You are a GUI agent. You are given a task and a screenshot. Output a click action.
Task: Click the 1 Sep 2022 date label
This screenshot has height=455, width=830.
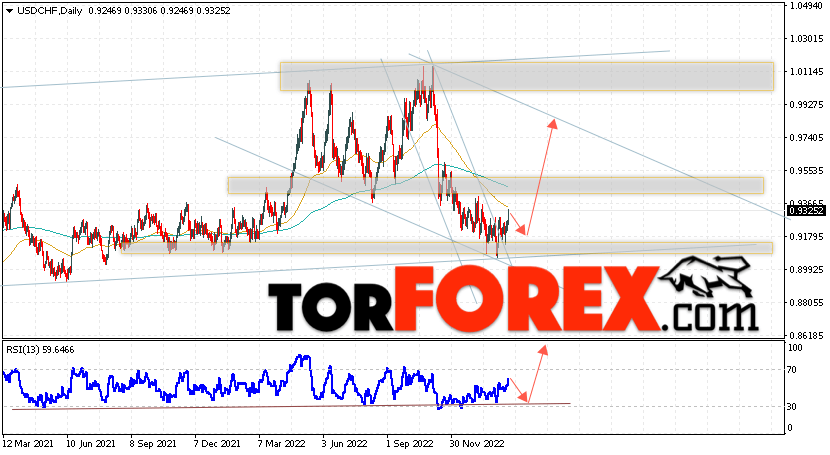[409, 443]
